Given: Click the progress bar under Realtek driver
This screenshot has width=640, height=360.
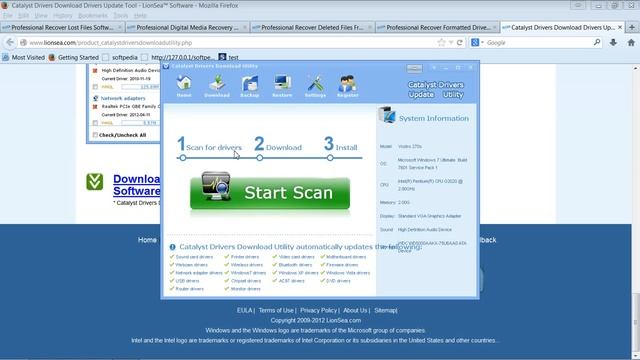Looking at the screenshot, I should 140,123.
